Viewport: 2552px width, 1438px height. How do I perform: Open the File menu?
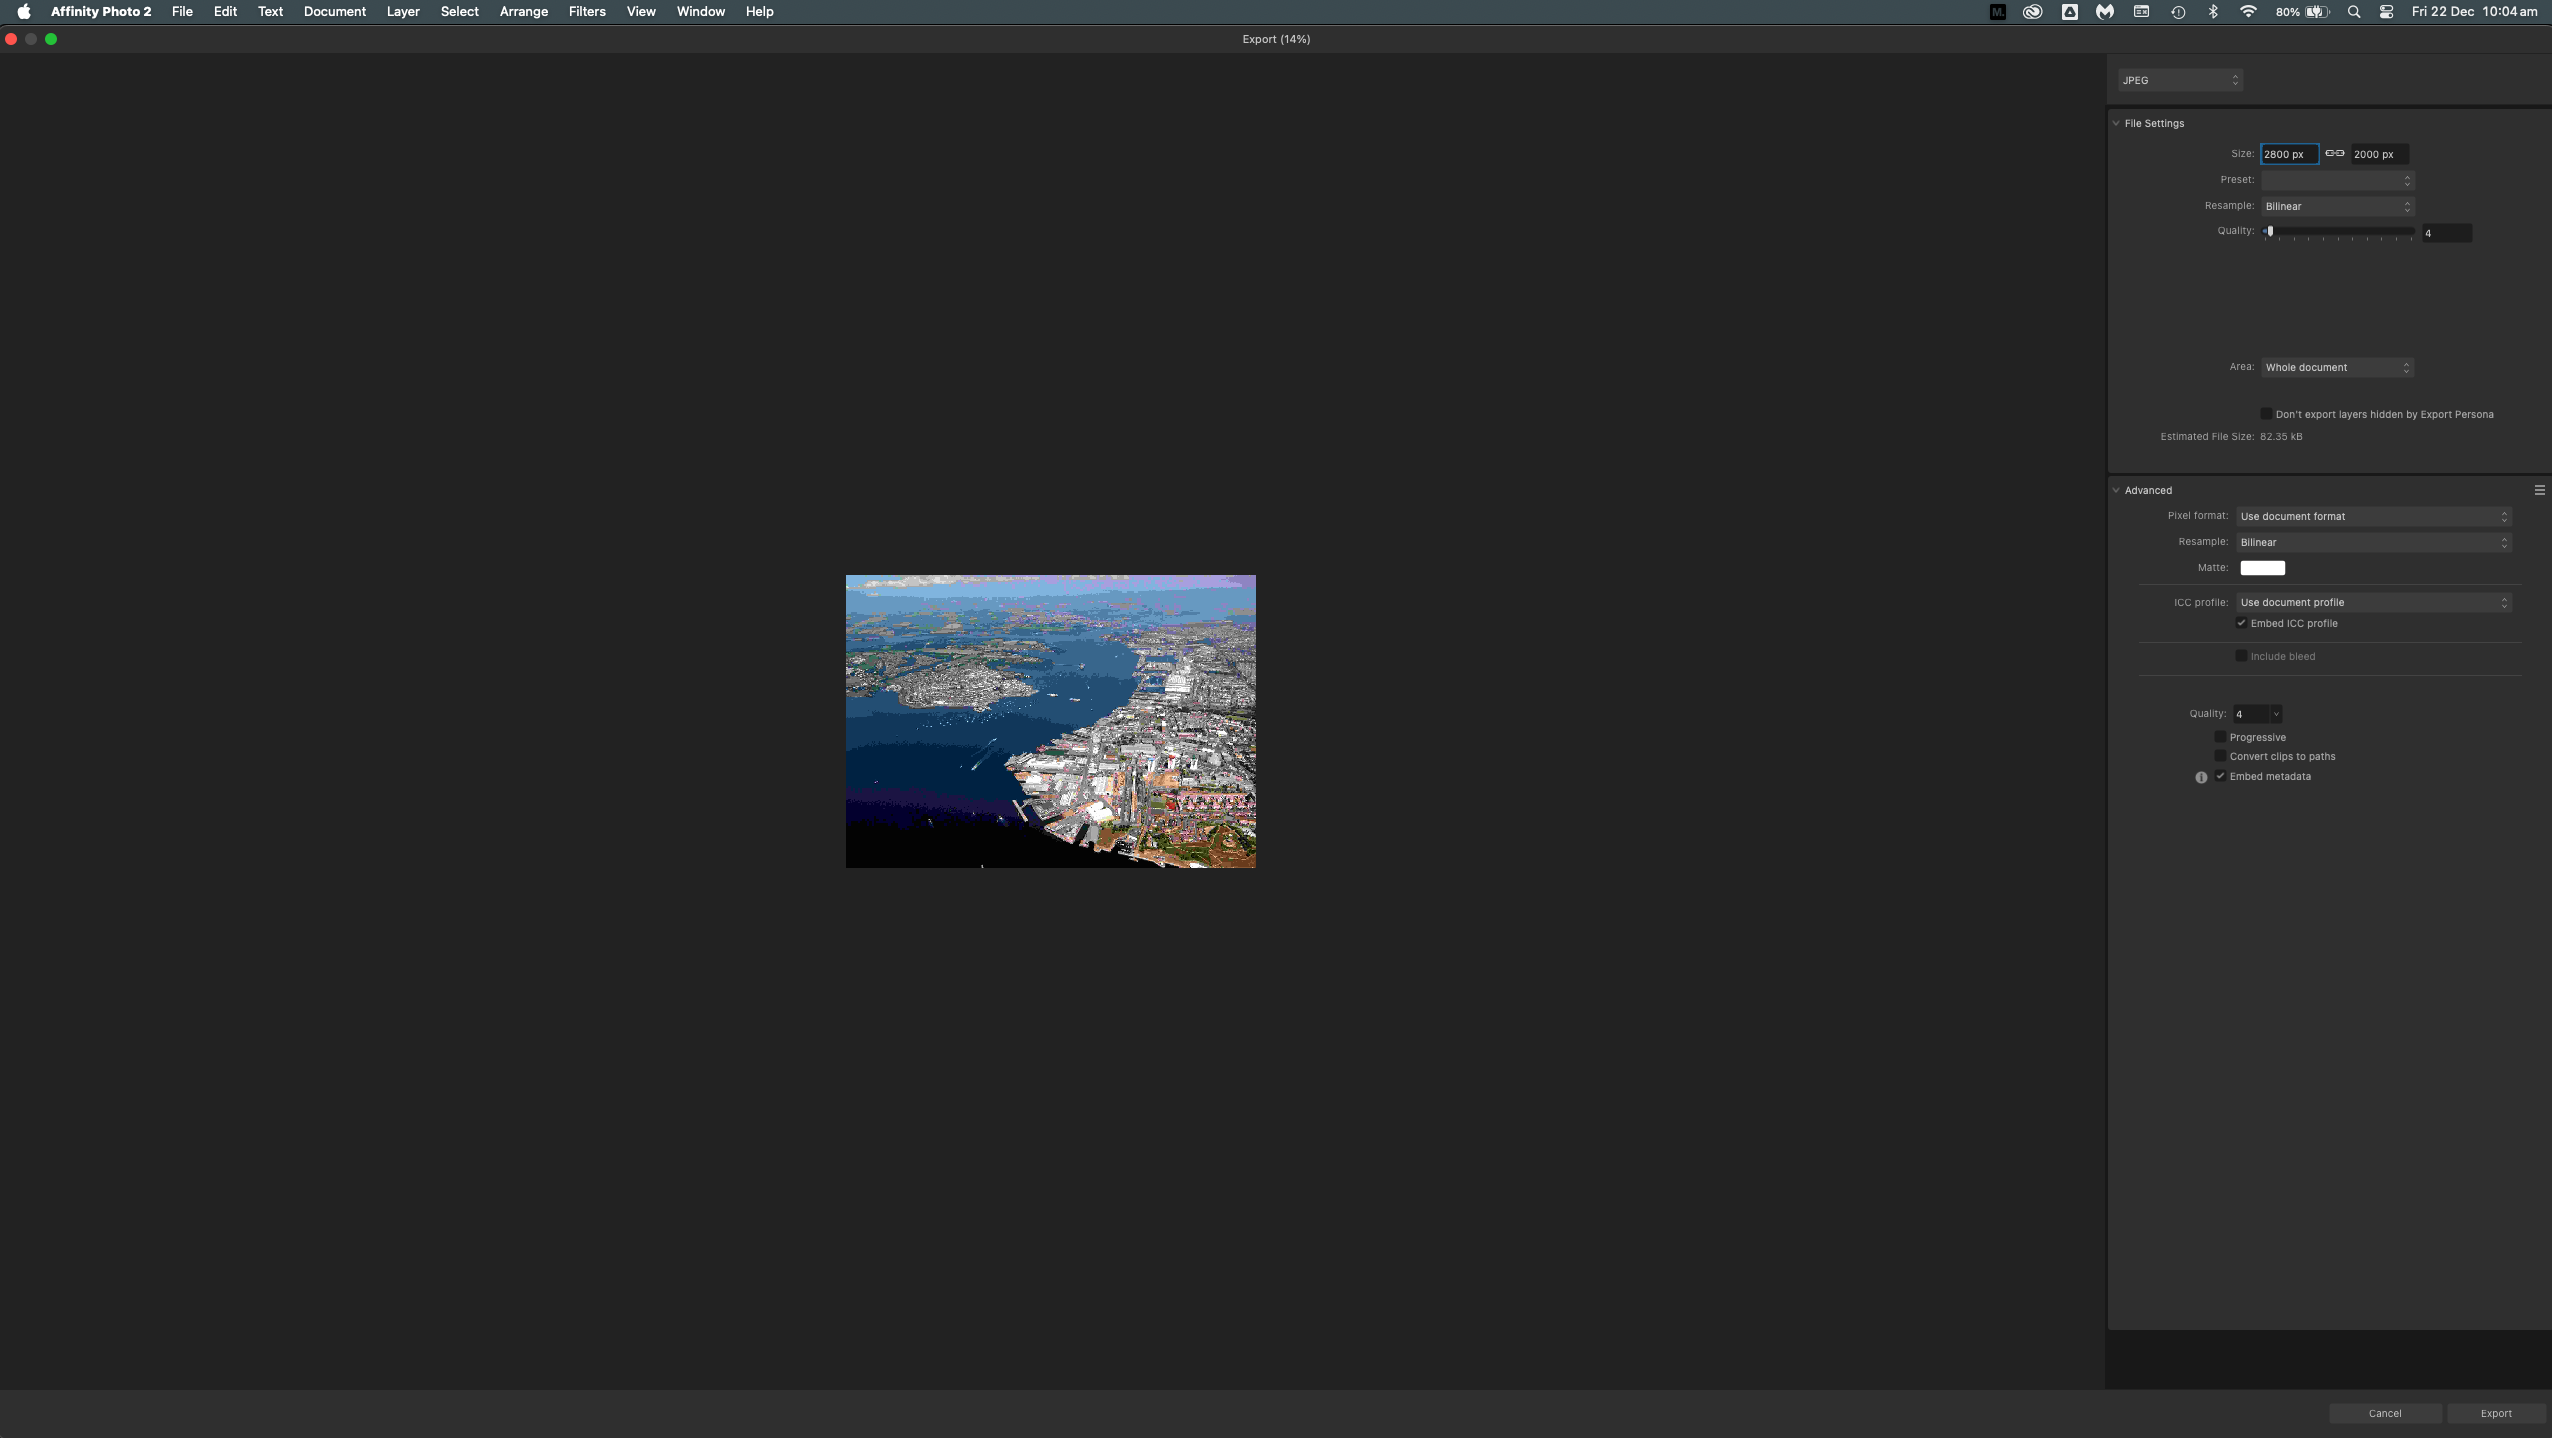[x=182, y=12]
